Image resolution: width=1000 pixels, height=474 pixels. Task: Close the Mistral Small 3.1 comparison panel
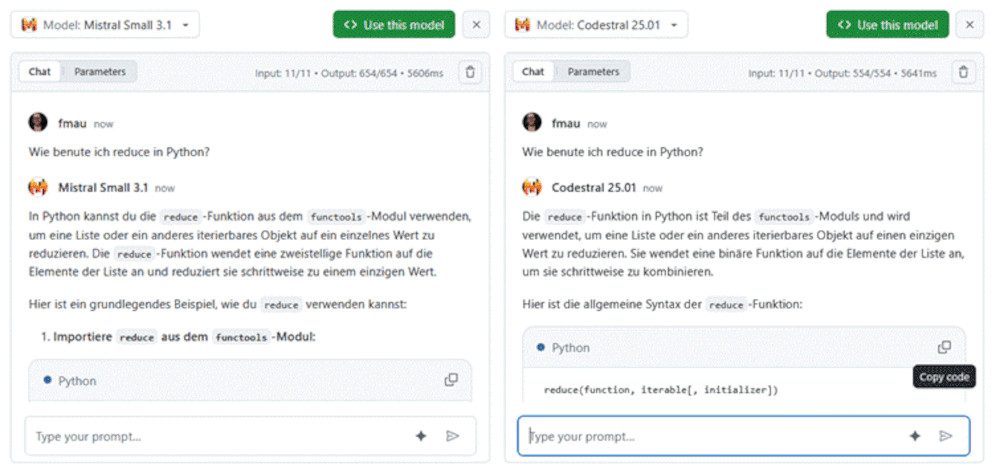[476, 25]
